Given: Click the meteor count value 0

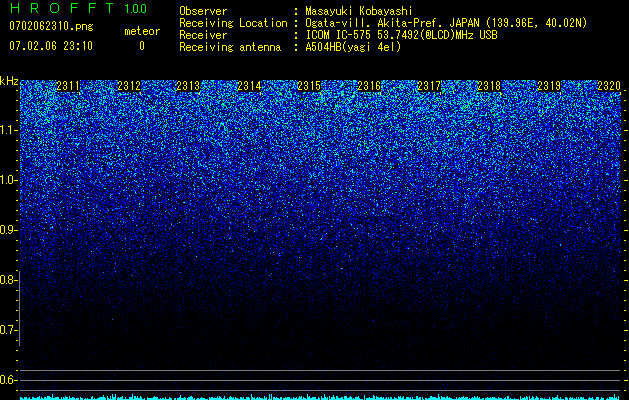Looking at the screenshot, I should pyautogui.click(x=142, y=46).
